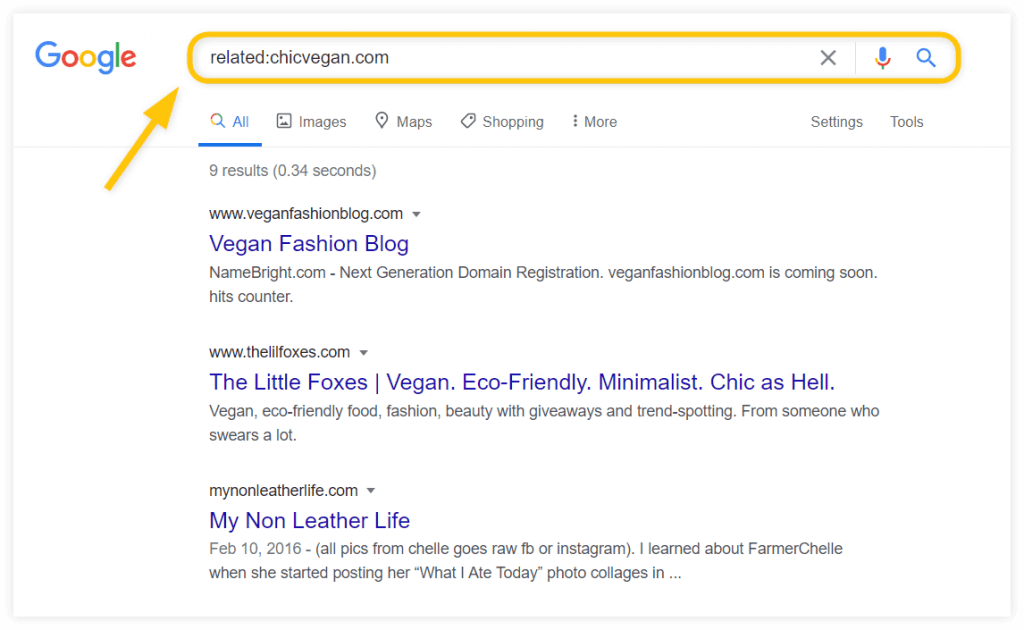Click the Images picture icon
Viewport: 1024px width, 630px height.
(283, 121)
